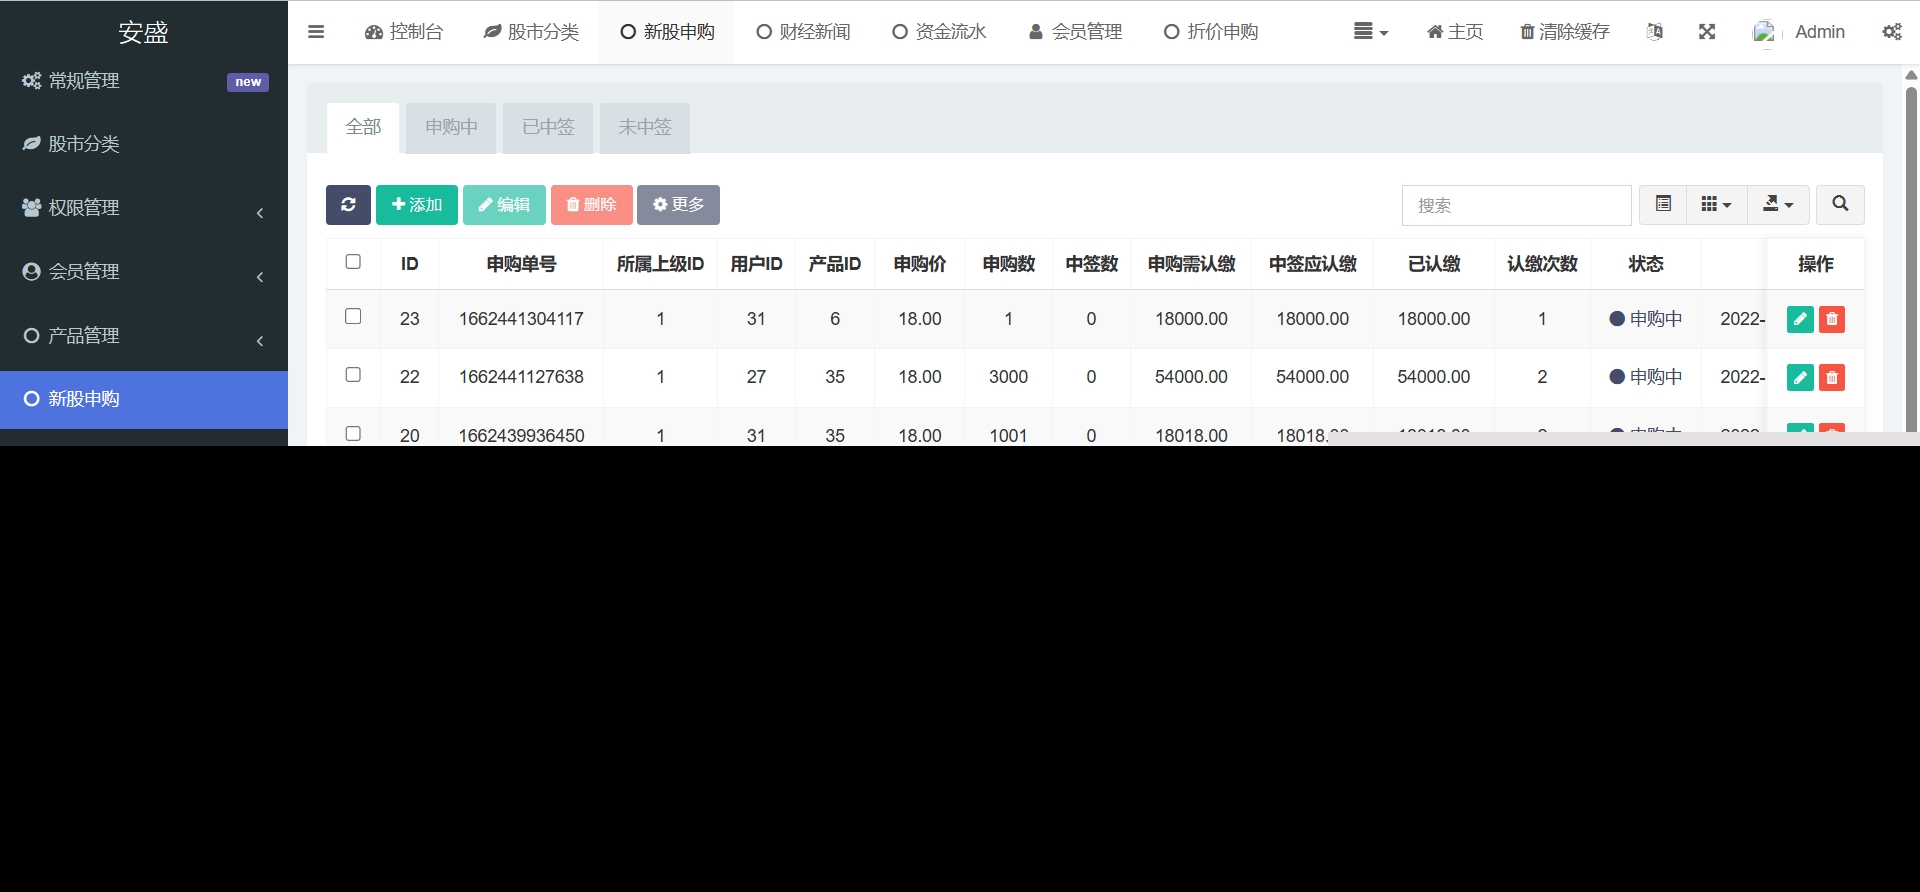Click the 更多 more button
1920x892 pixels.
678,205
